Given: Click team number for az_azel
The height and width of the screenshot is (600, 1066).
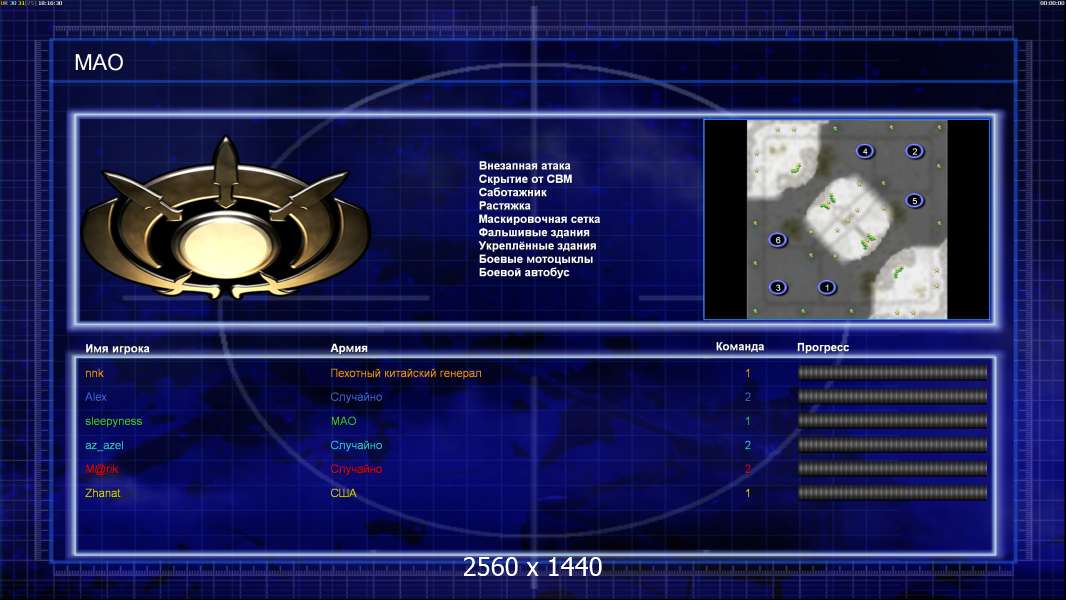Looking at the screenshot, I should click(x=748, y=446).
